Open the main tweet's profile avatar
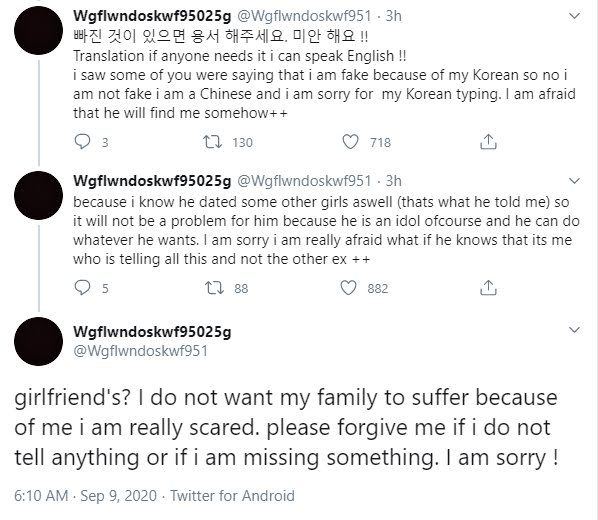Viewport: 598px width, 520px height. 39,341
